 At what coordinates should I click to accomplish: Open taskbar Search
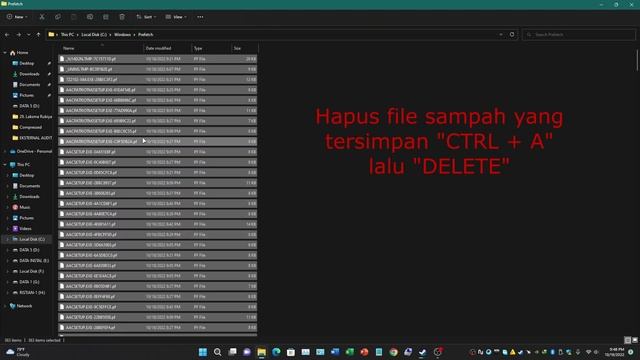(218, 352)
